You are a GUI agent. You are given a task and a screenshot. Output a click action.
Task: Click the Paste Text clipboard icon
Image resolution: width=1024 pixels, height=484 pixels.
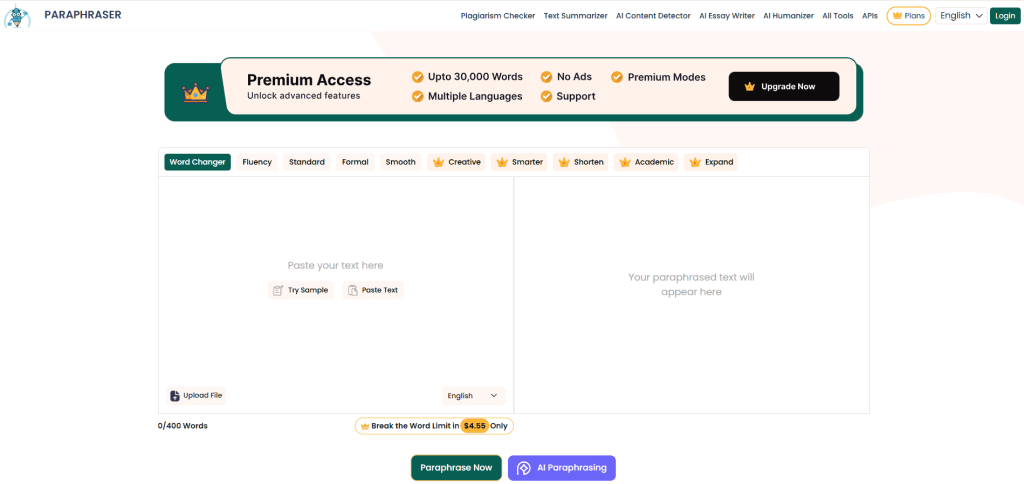click(353, 290)
